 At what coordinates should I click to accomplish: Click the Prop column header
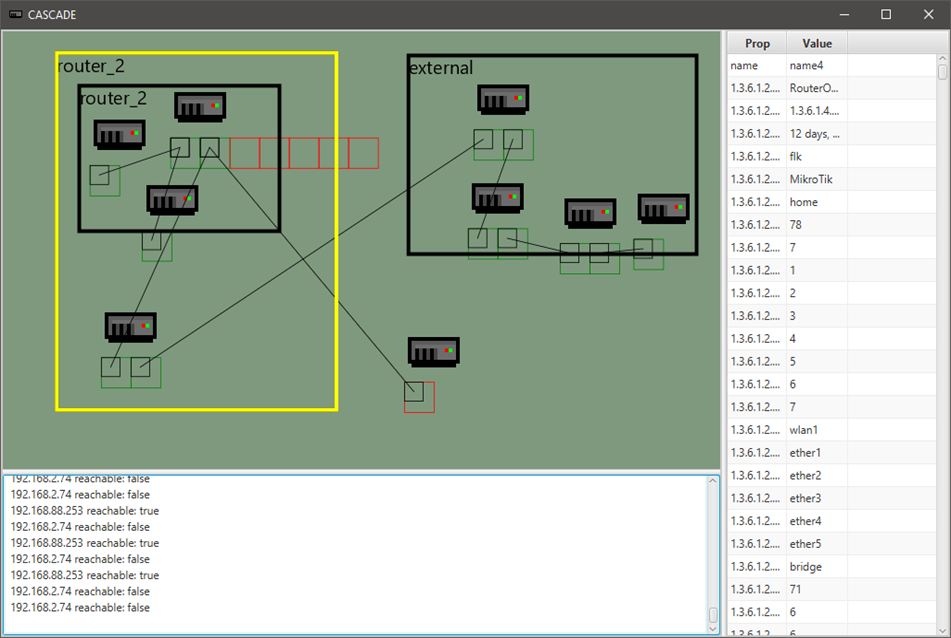757,43
